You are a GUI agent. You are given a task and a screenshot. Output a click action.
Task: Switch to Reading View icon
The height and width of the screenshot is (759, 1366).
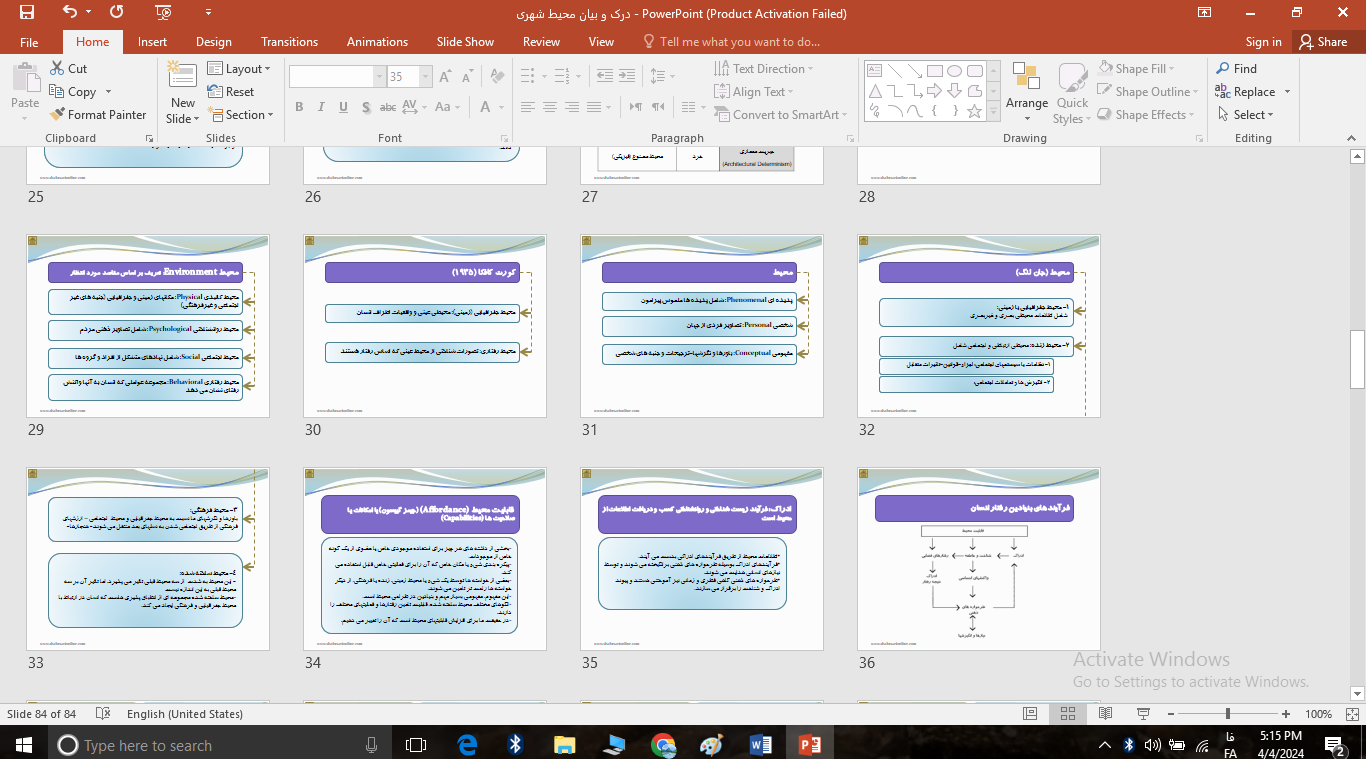pos(1105,714)
